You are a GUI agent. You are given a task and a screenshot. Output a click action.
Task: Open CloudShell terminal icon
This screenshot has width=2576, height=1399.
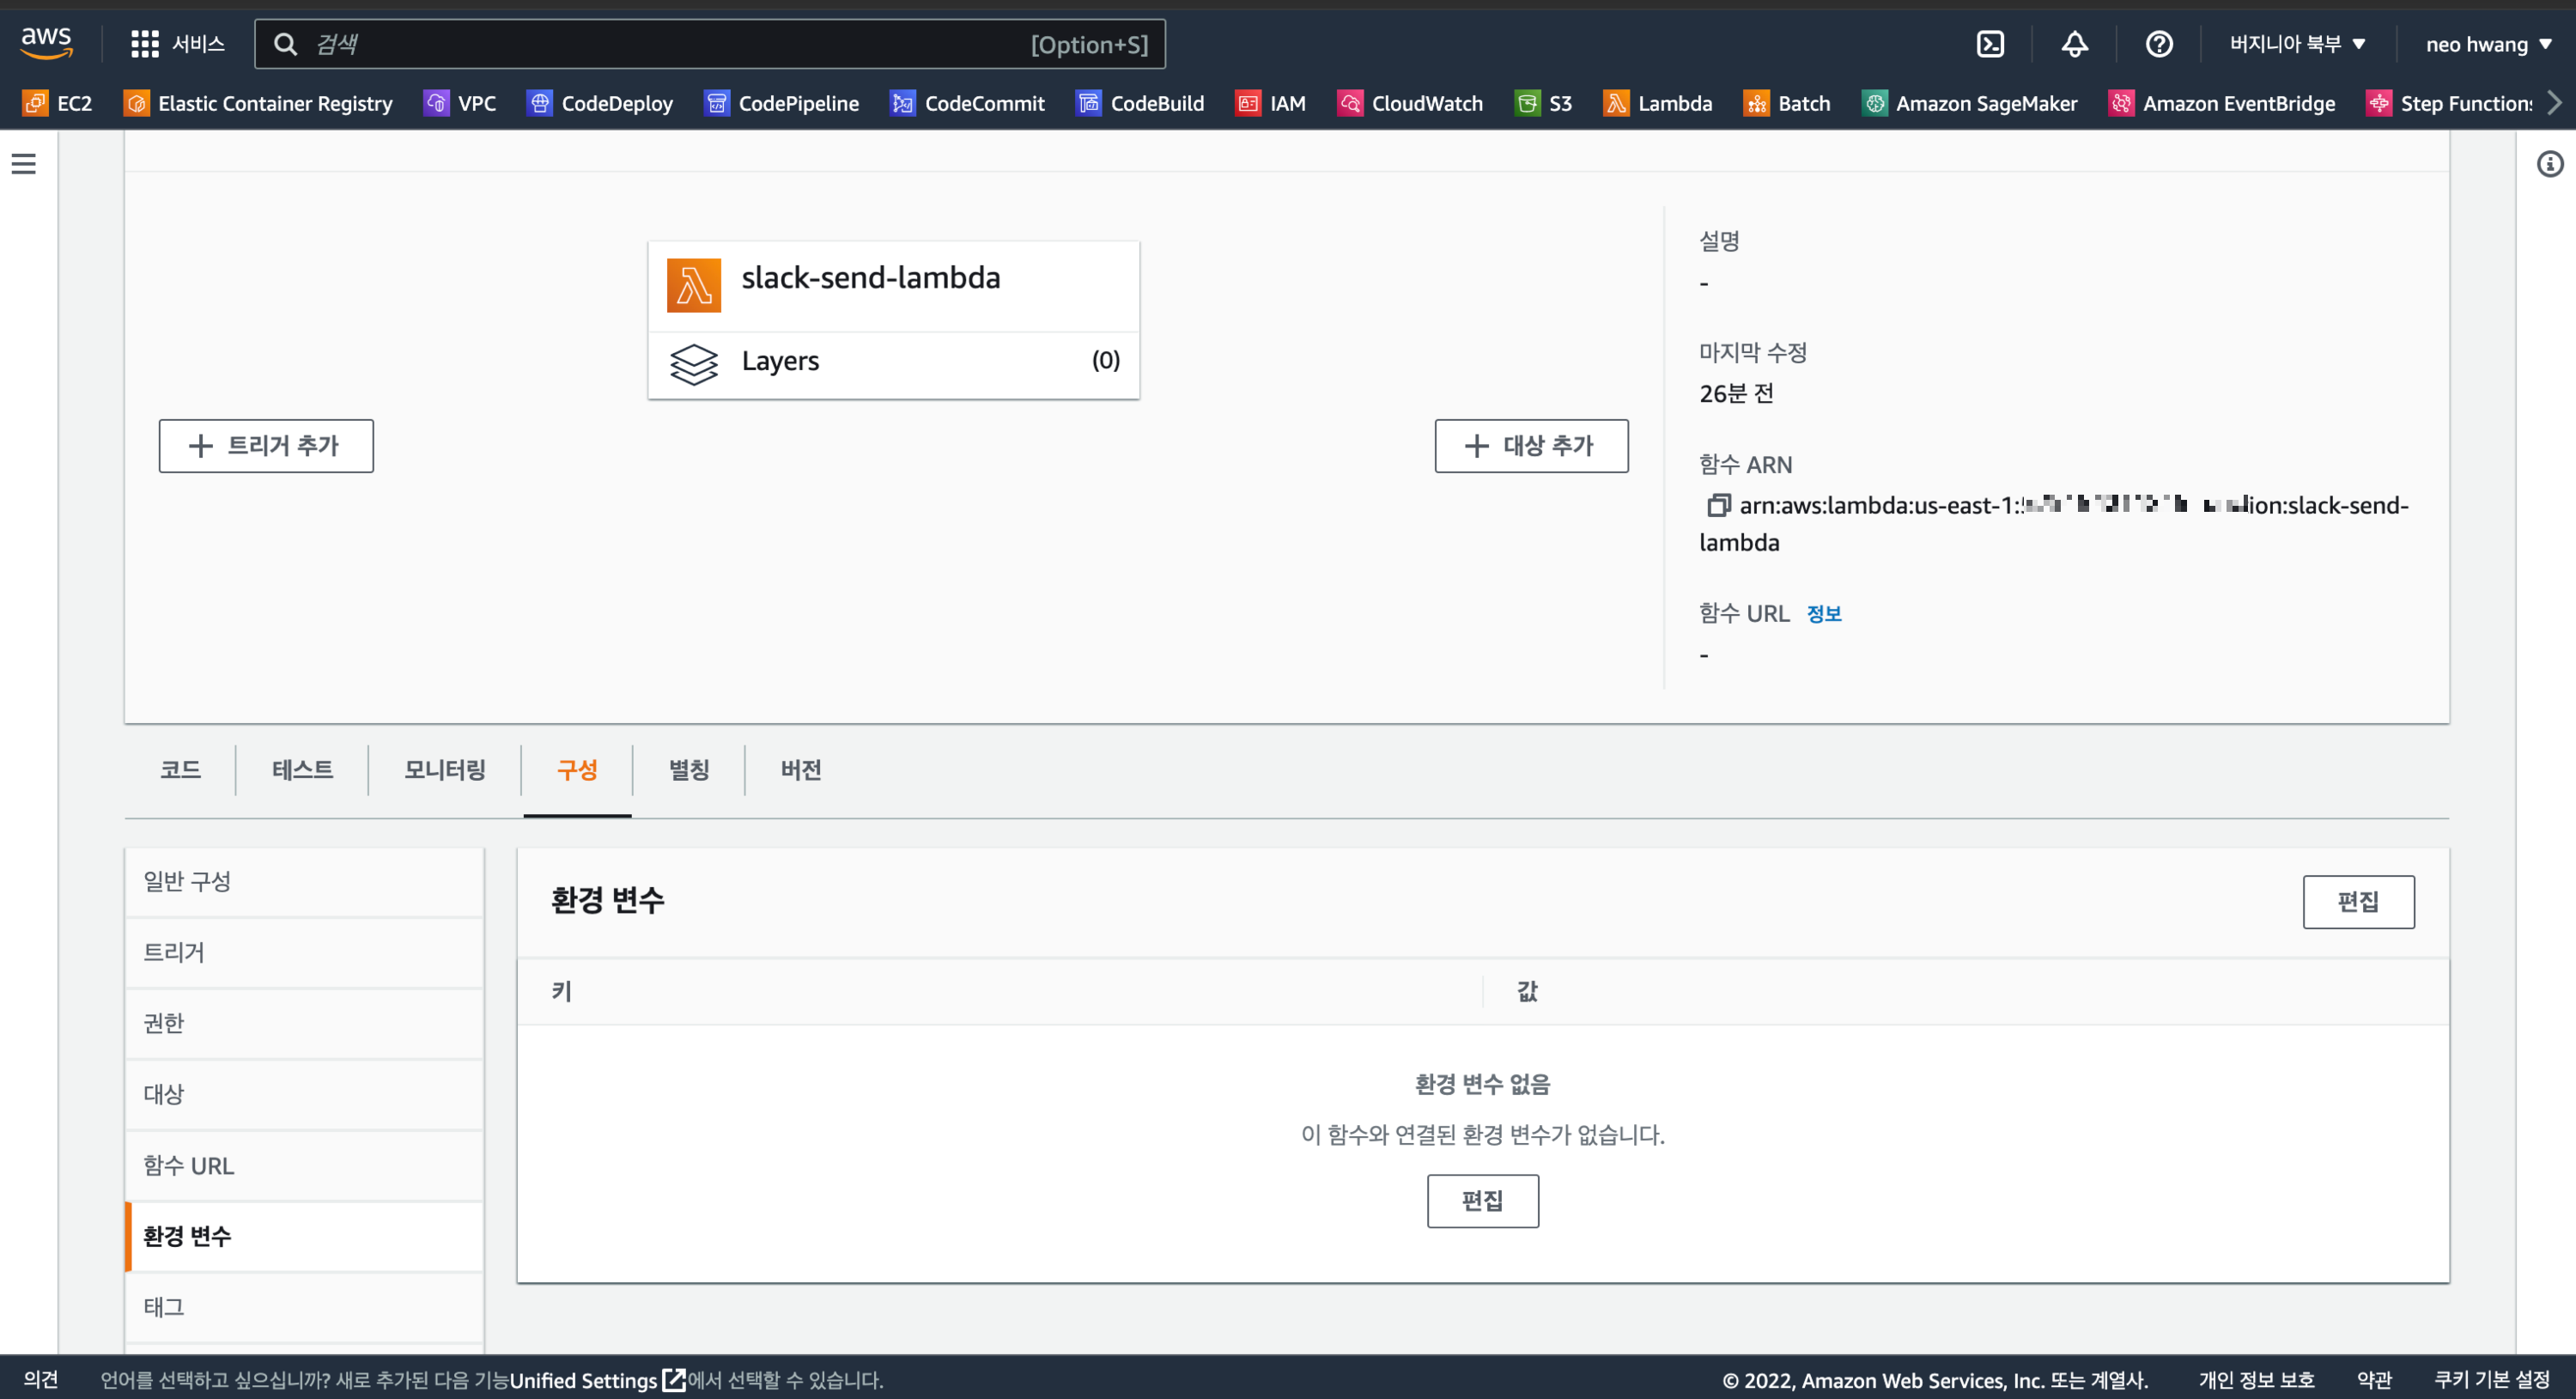click(1990, 44)
